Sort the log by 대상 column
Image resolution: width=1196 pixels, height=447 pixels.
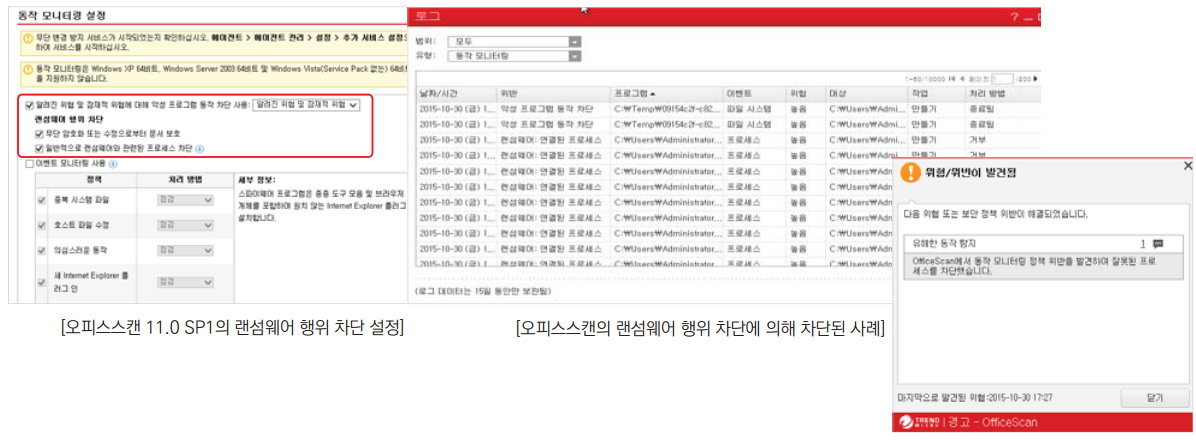pyautogui.click(x=866, y=94)
